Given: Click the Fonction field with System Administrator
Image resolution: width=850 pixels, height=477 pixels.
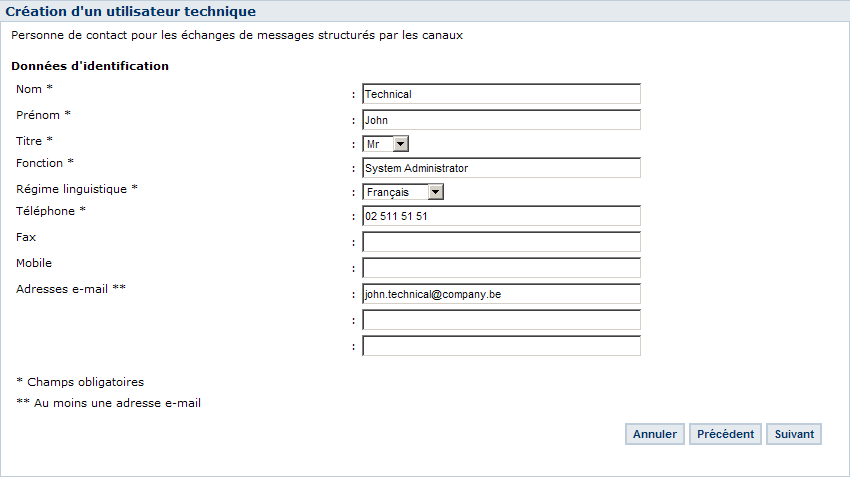Looking at the screenshot, I should pyautogui.click(x=500, y=168).
